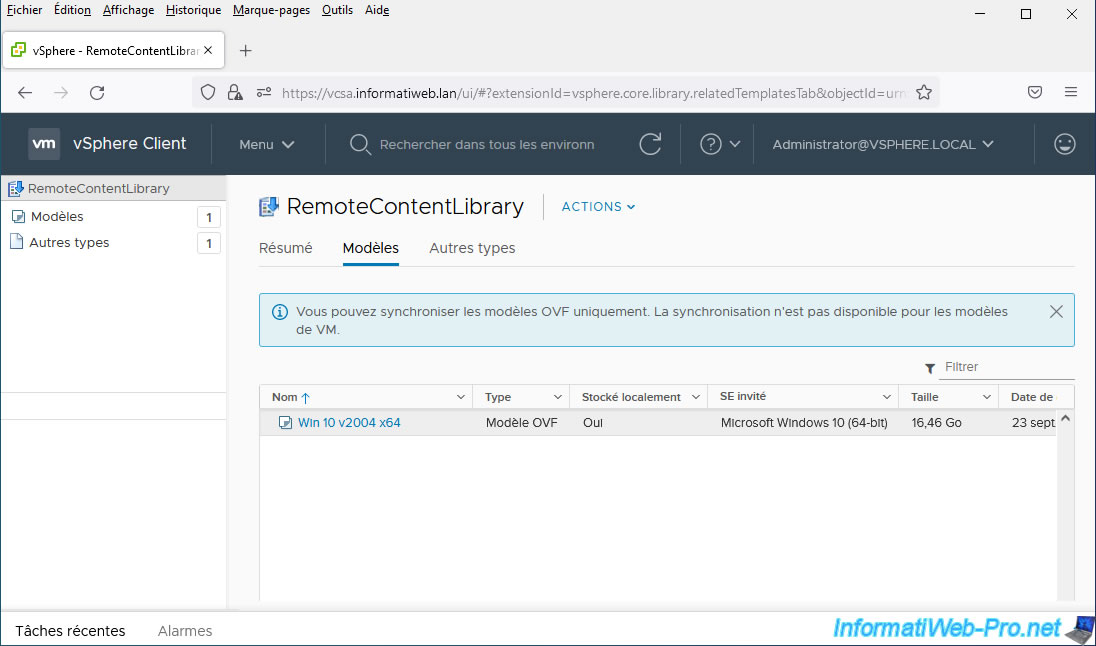Open the Nom column filter chevron

461,397
